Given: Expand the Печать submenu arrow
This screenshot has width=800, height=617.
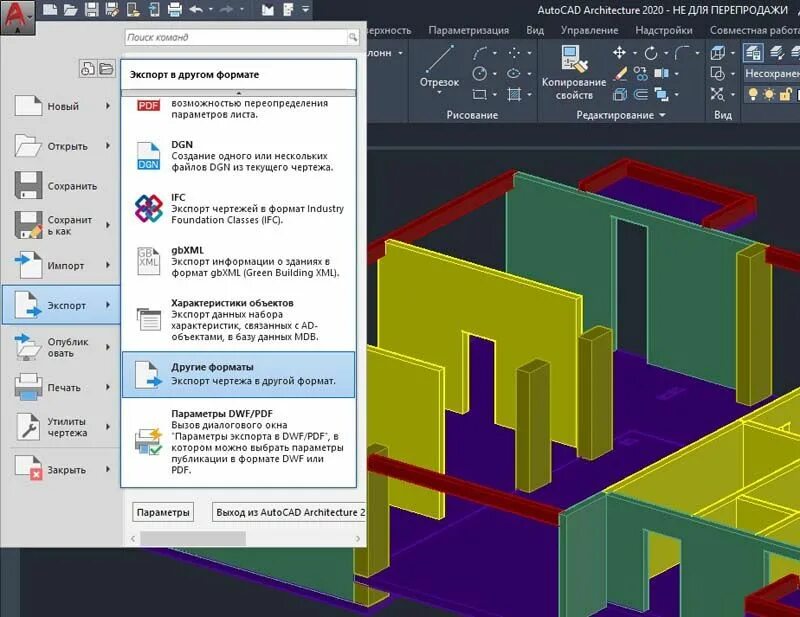Looking at the screenshot, I should (x=108, y=387).
